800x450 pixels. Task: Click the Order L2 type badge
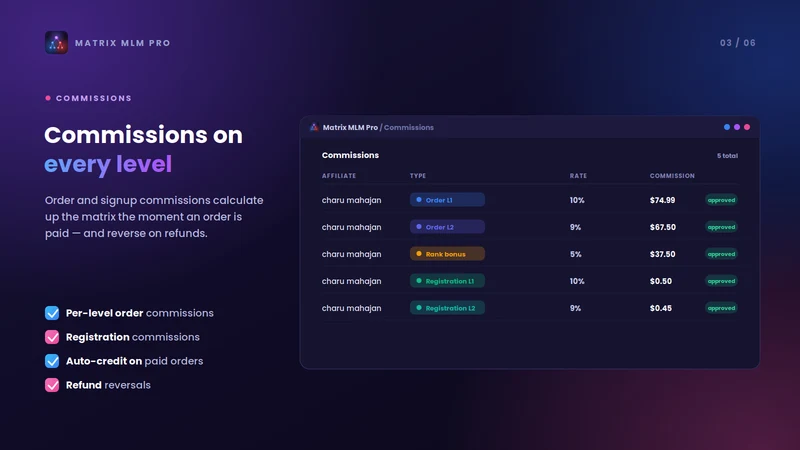(x=447, y=227)
